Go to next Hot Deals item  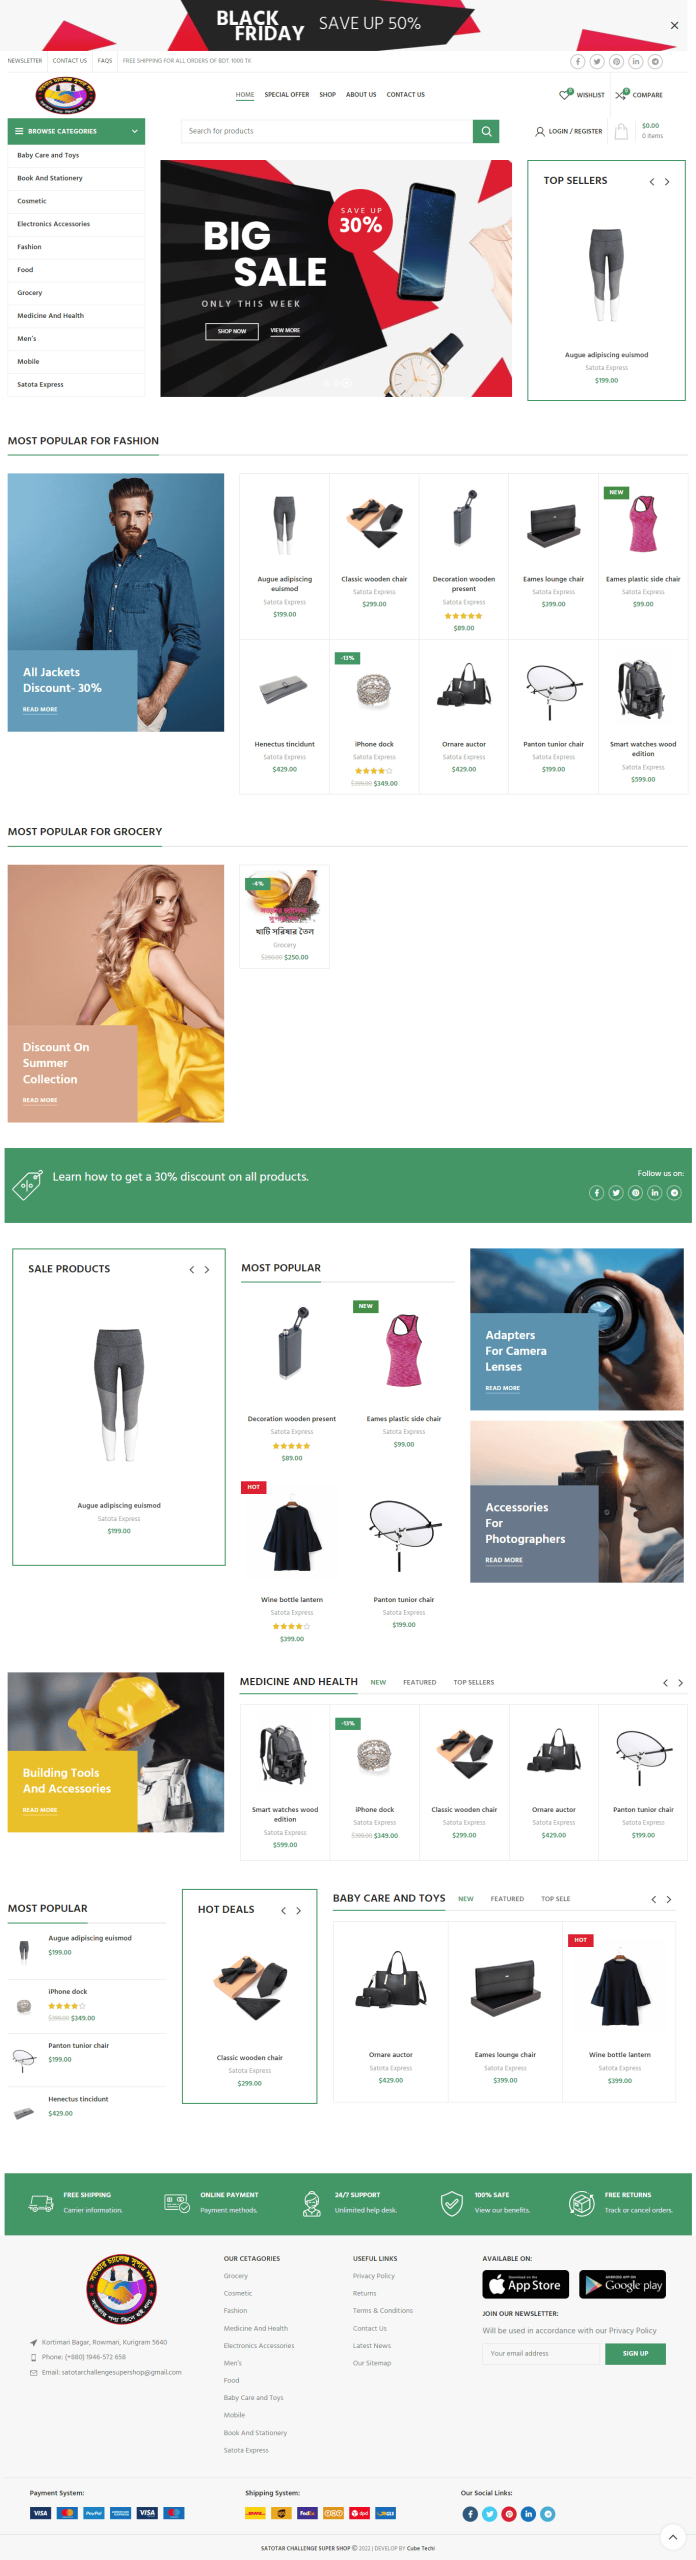click(298, 1910)
